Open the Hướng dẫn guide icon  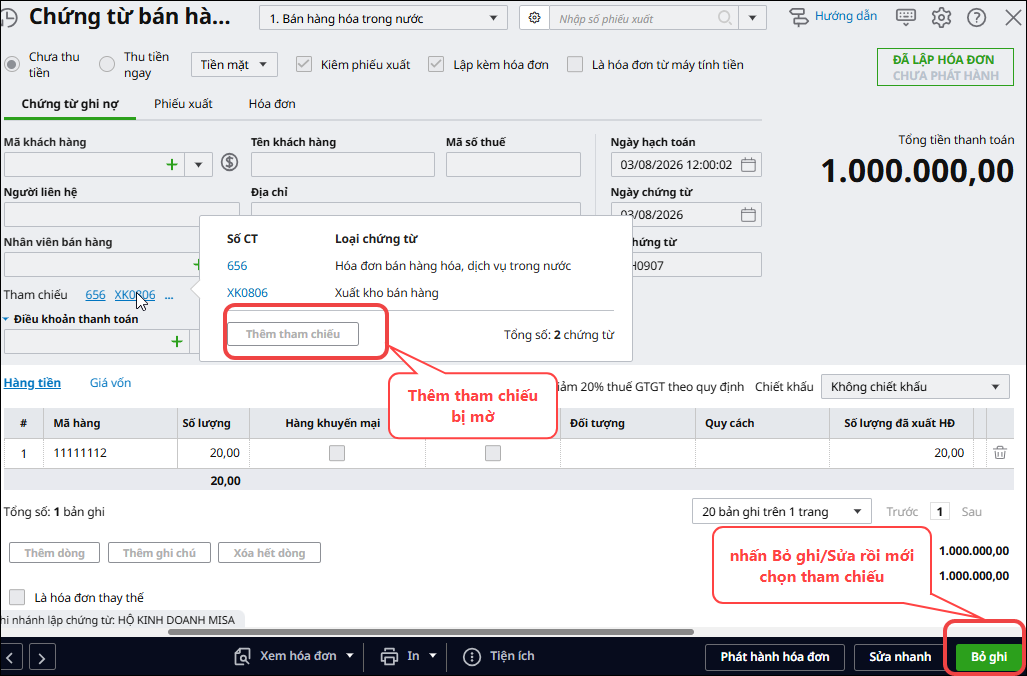798,18
